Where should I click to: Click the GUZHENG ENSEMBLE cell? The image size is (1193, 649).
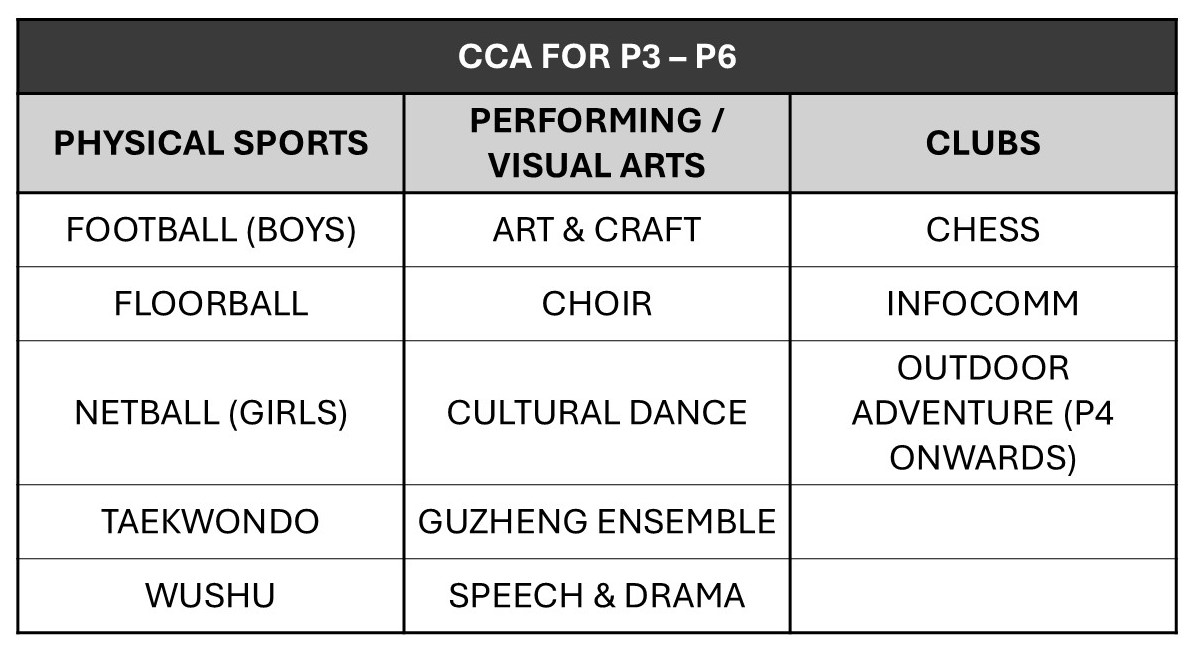tap(597, 522)
